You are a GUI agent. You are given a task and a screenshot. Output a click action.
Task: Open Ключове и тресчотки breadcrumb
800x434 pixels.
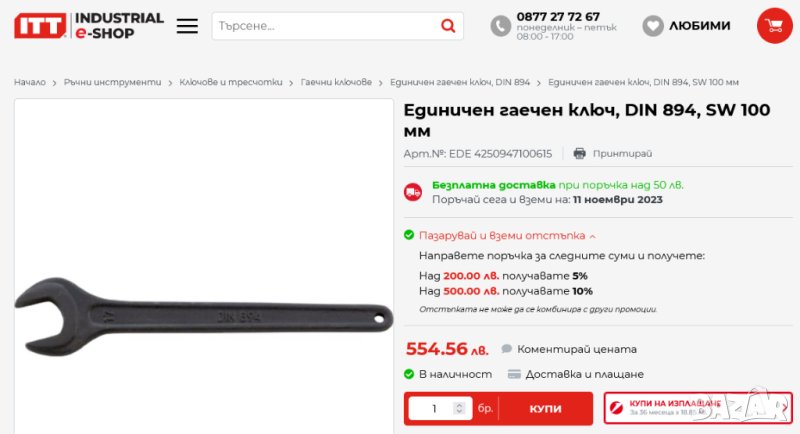(231, 82)
